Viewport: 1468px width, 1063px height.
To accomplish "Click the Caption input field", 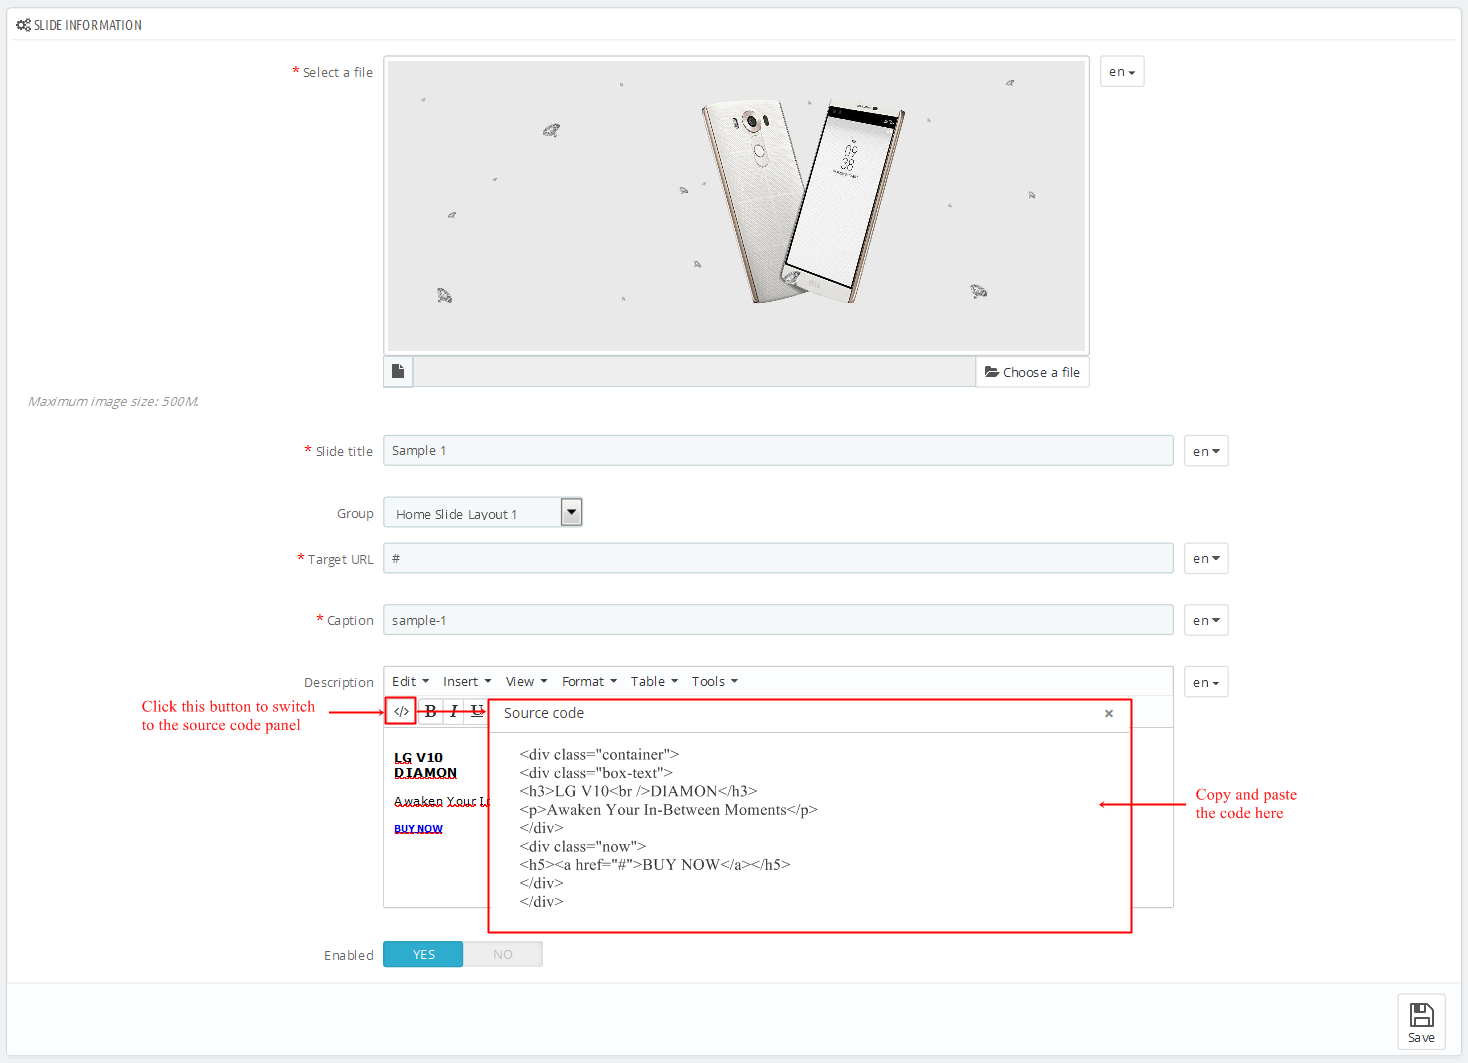I will (778, 620).
